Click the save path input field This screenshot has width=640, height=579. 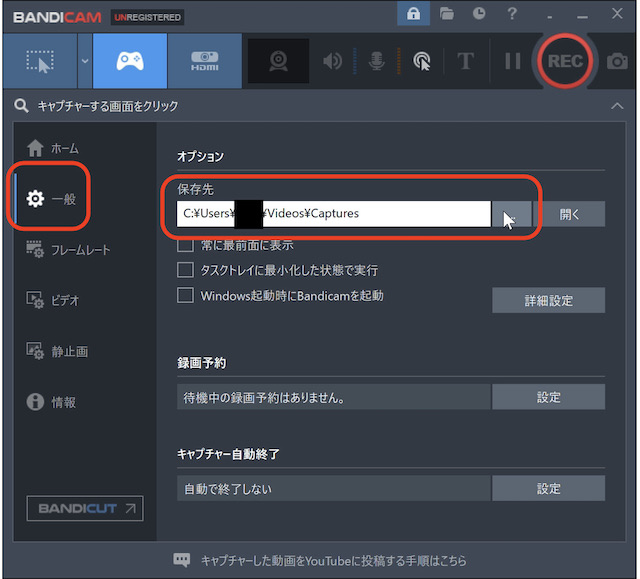point(334,214)
